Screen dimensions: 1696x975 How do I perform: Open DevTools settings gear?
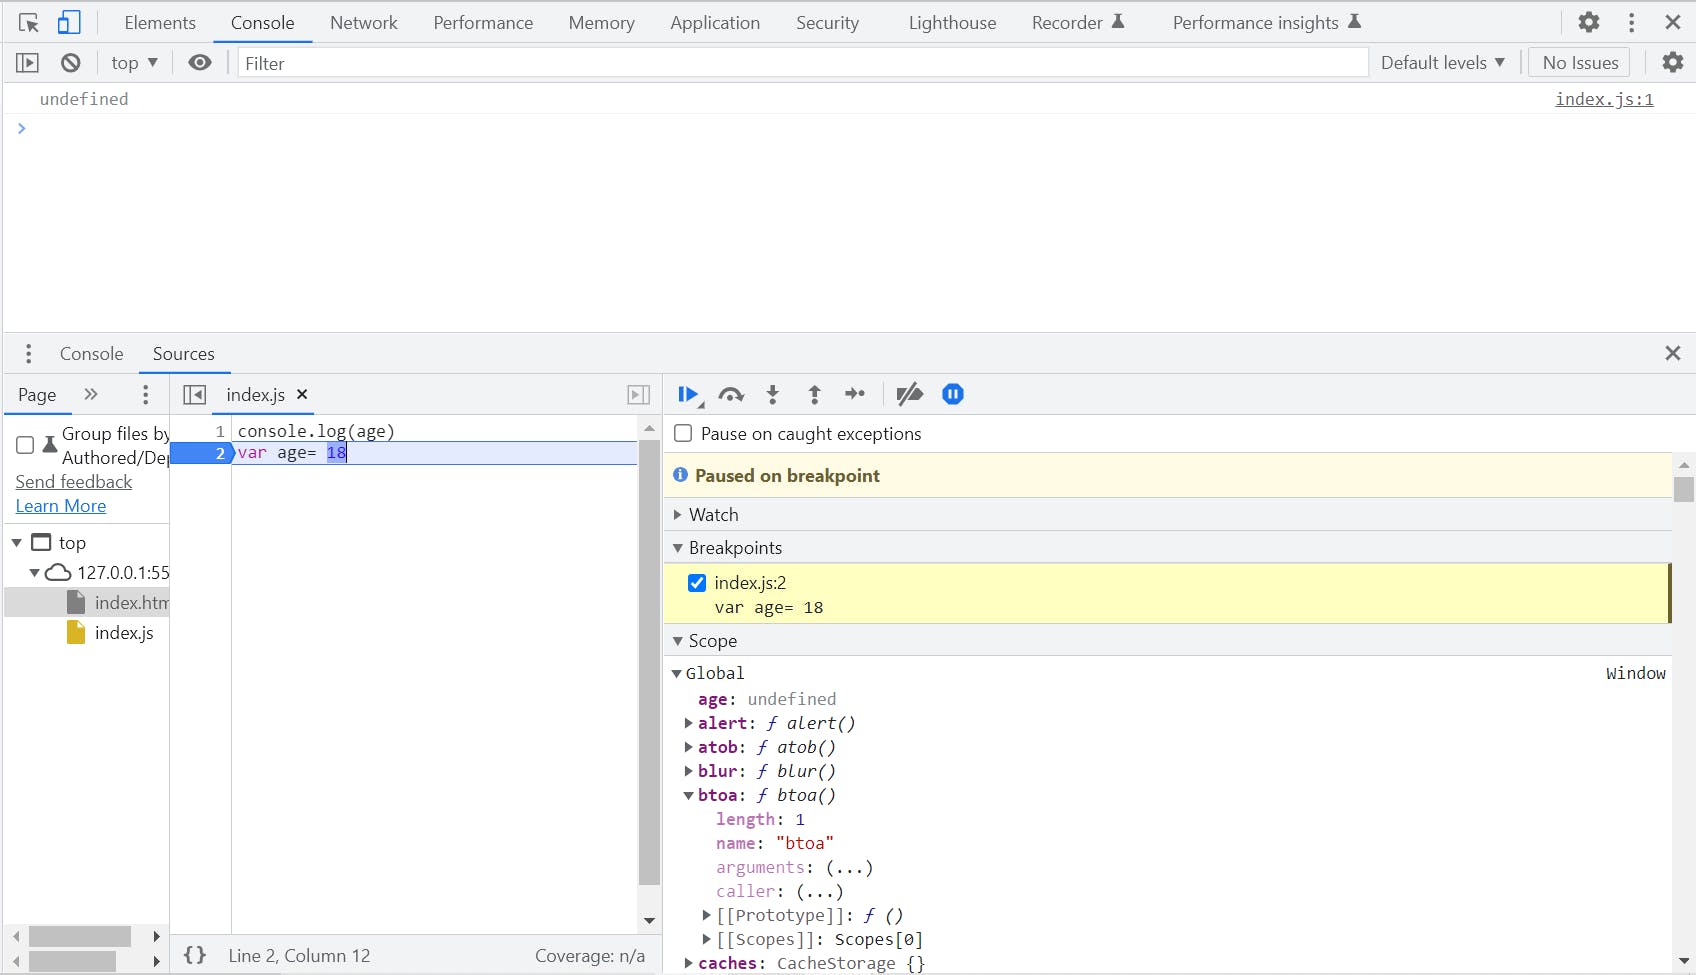(x=1589, y=22)
